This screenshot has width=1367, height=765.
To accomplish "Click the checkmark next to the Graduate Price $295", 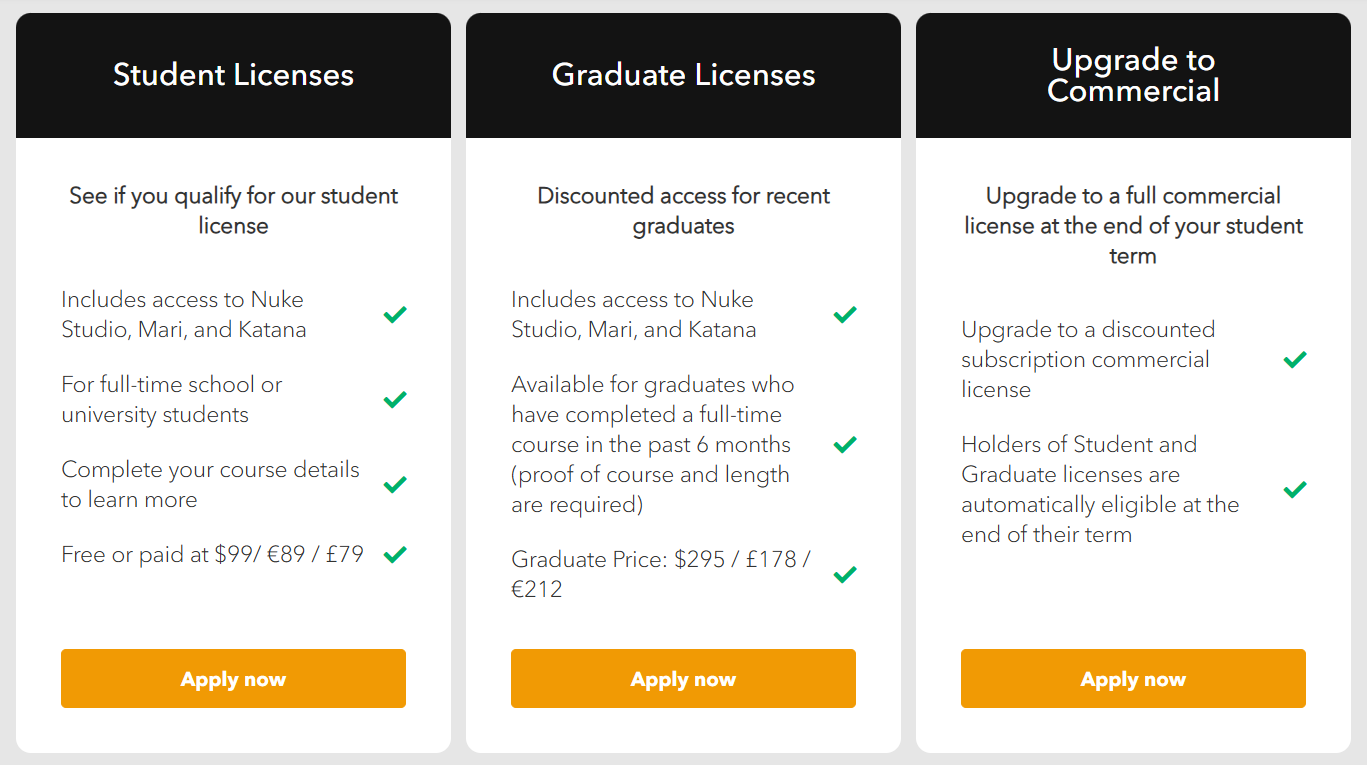I will 844,574.
